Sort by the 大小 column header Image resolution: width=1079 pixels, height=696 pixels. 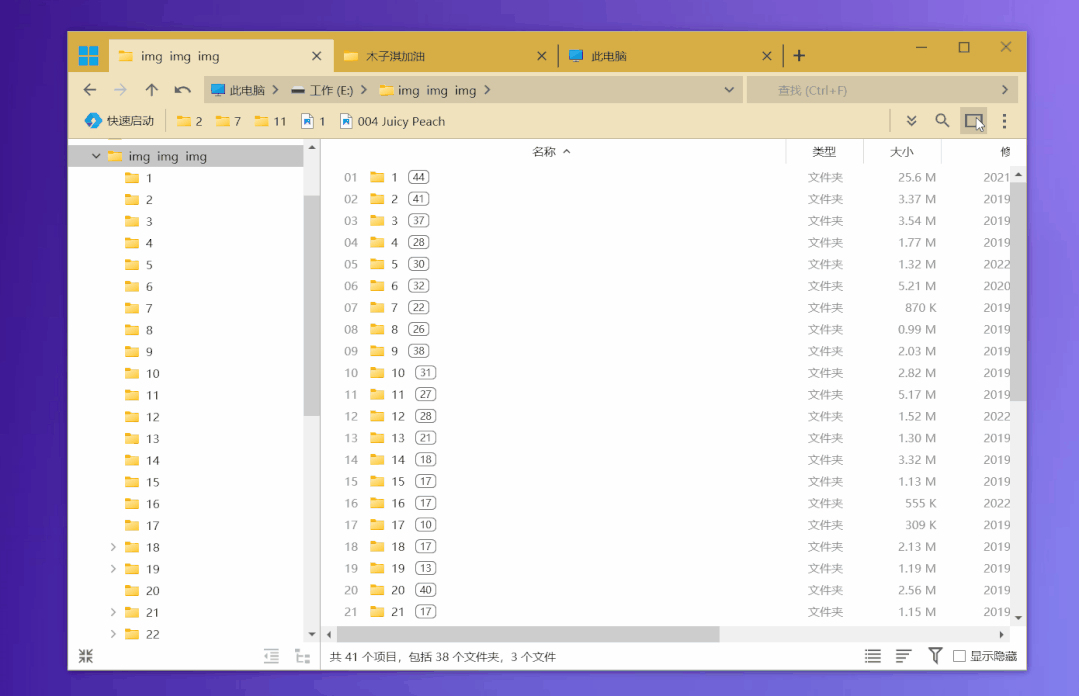pyautogui.click(x=901, y=151)
